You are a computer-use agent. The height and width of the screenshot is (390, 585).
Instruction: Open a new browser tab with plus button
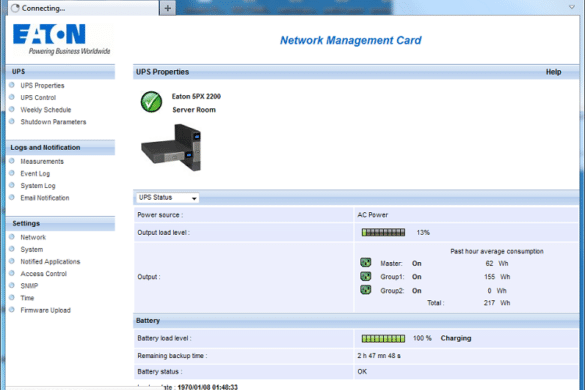(168, 8)
